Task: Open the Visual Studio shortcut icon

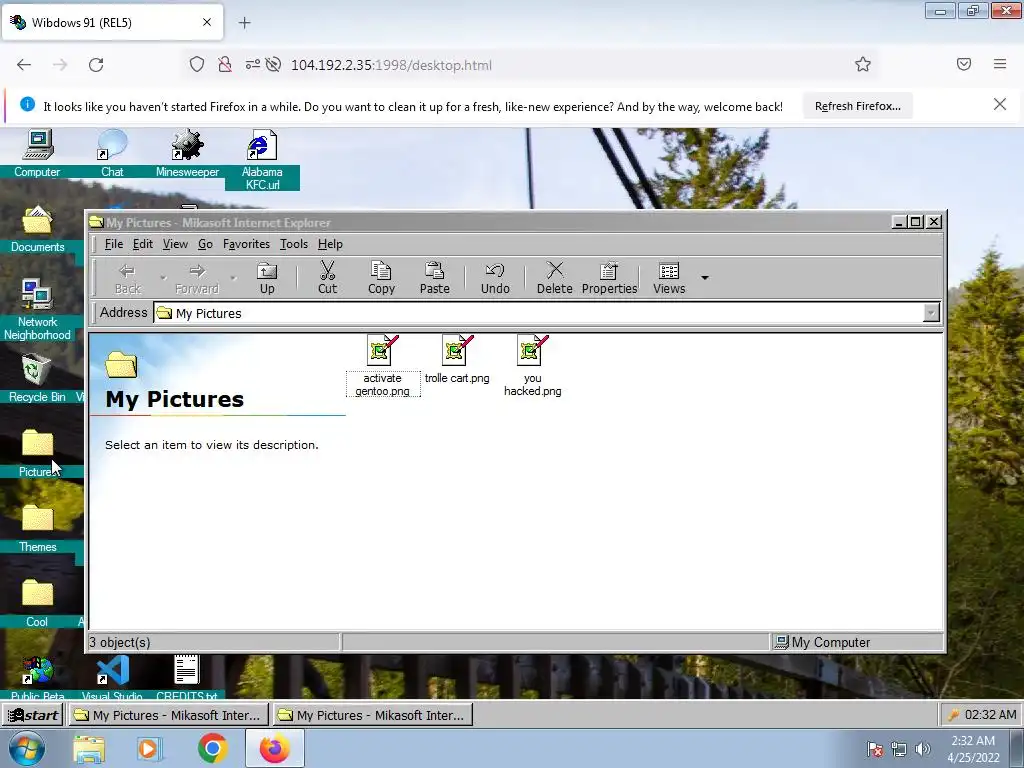Action: click(x=112, y=677)
